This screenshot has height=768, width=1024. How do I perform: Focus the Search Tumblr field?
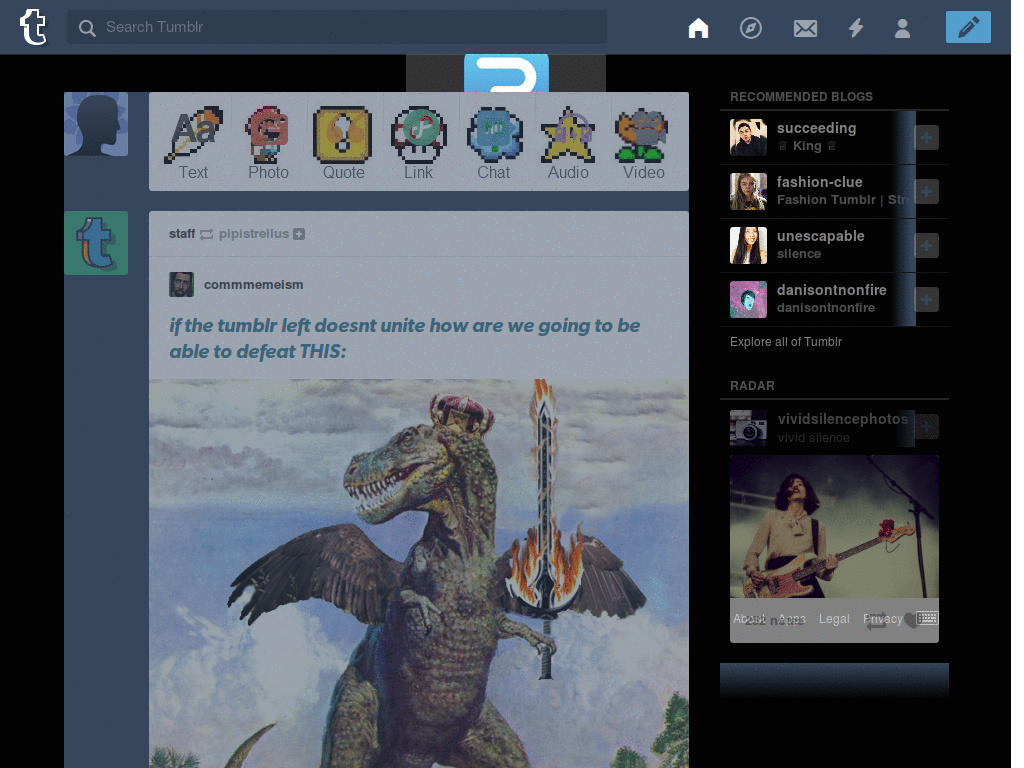tap(337, 27)
